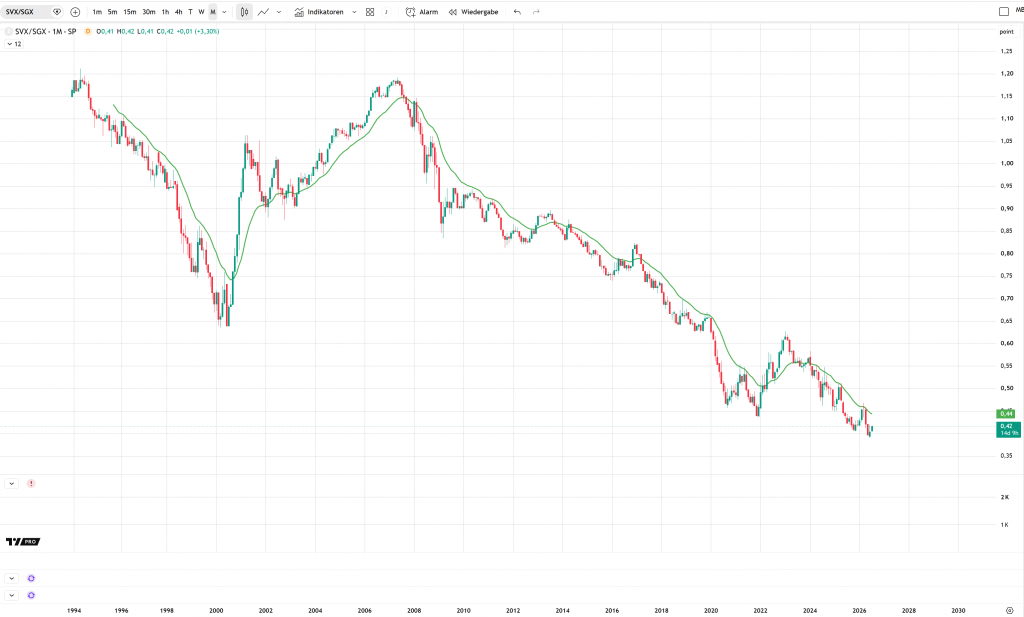
Task: Click the 0,42 current price label
Action: coord(1008,429)
